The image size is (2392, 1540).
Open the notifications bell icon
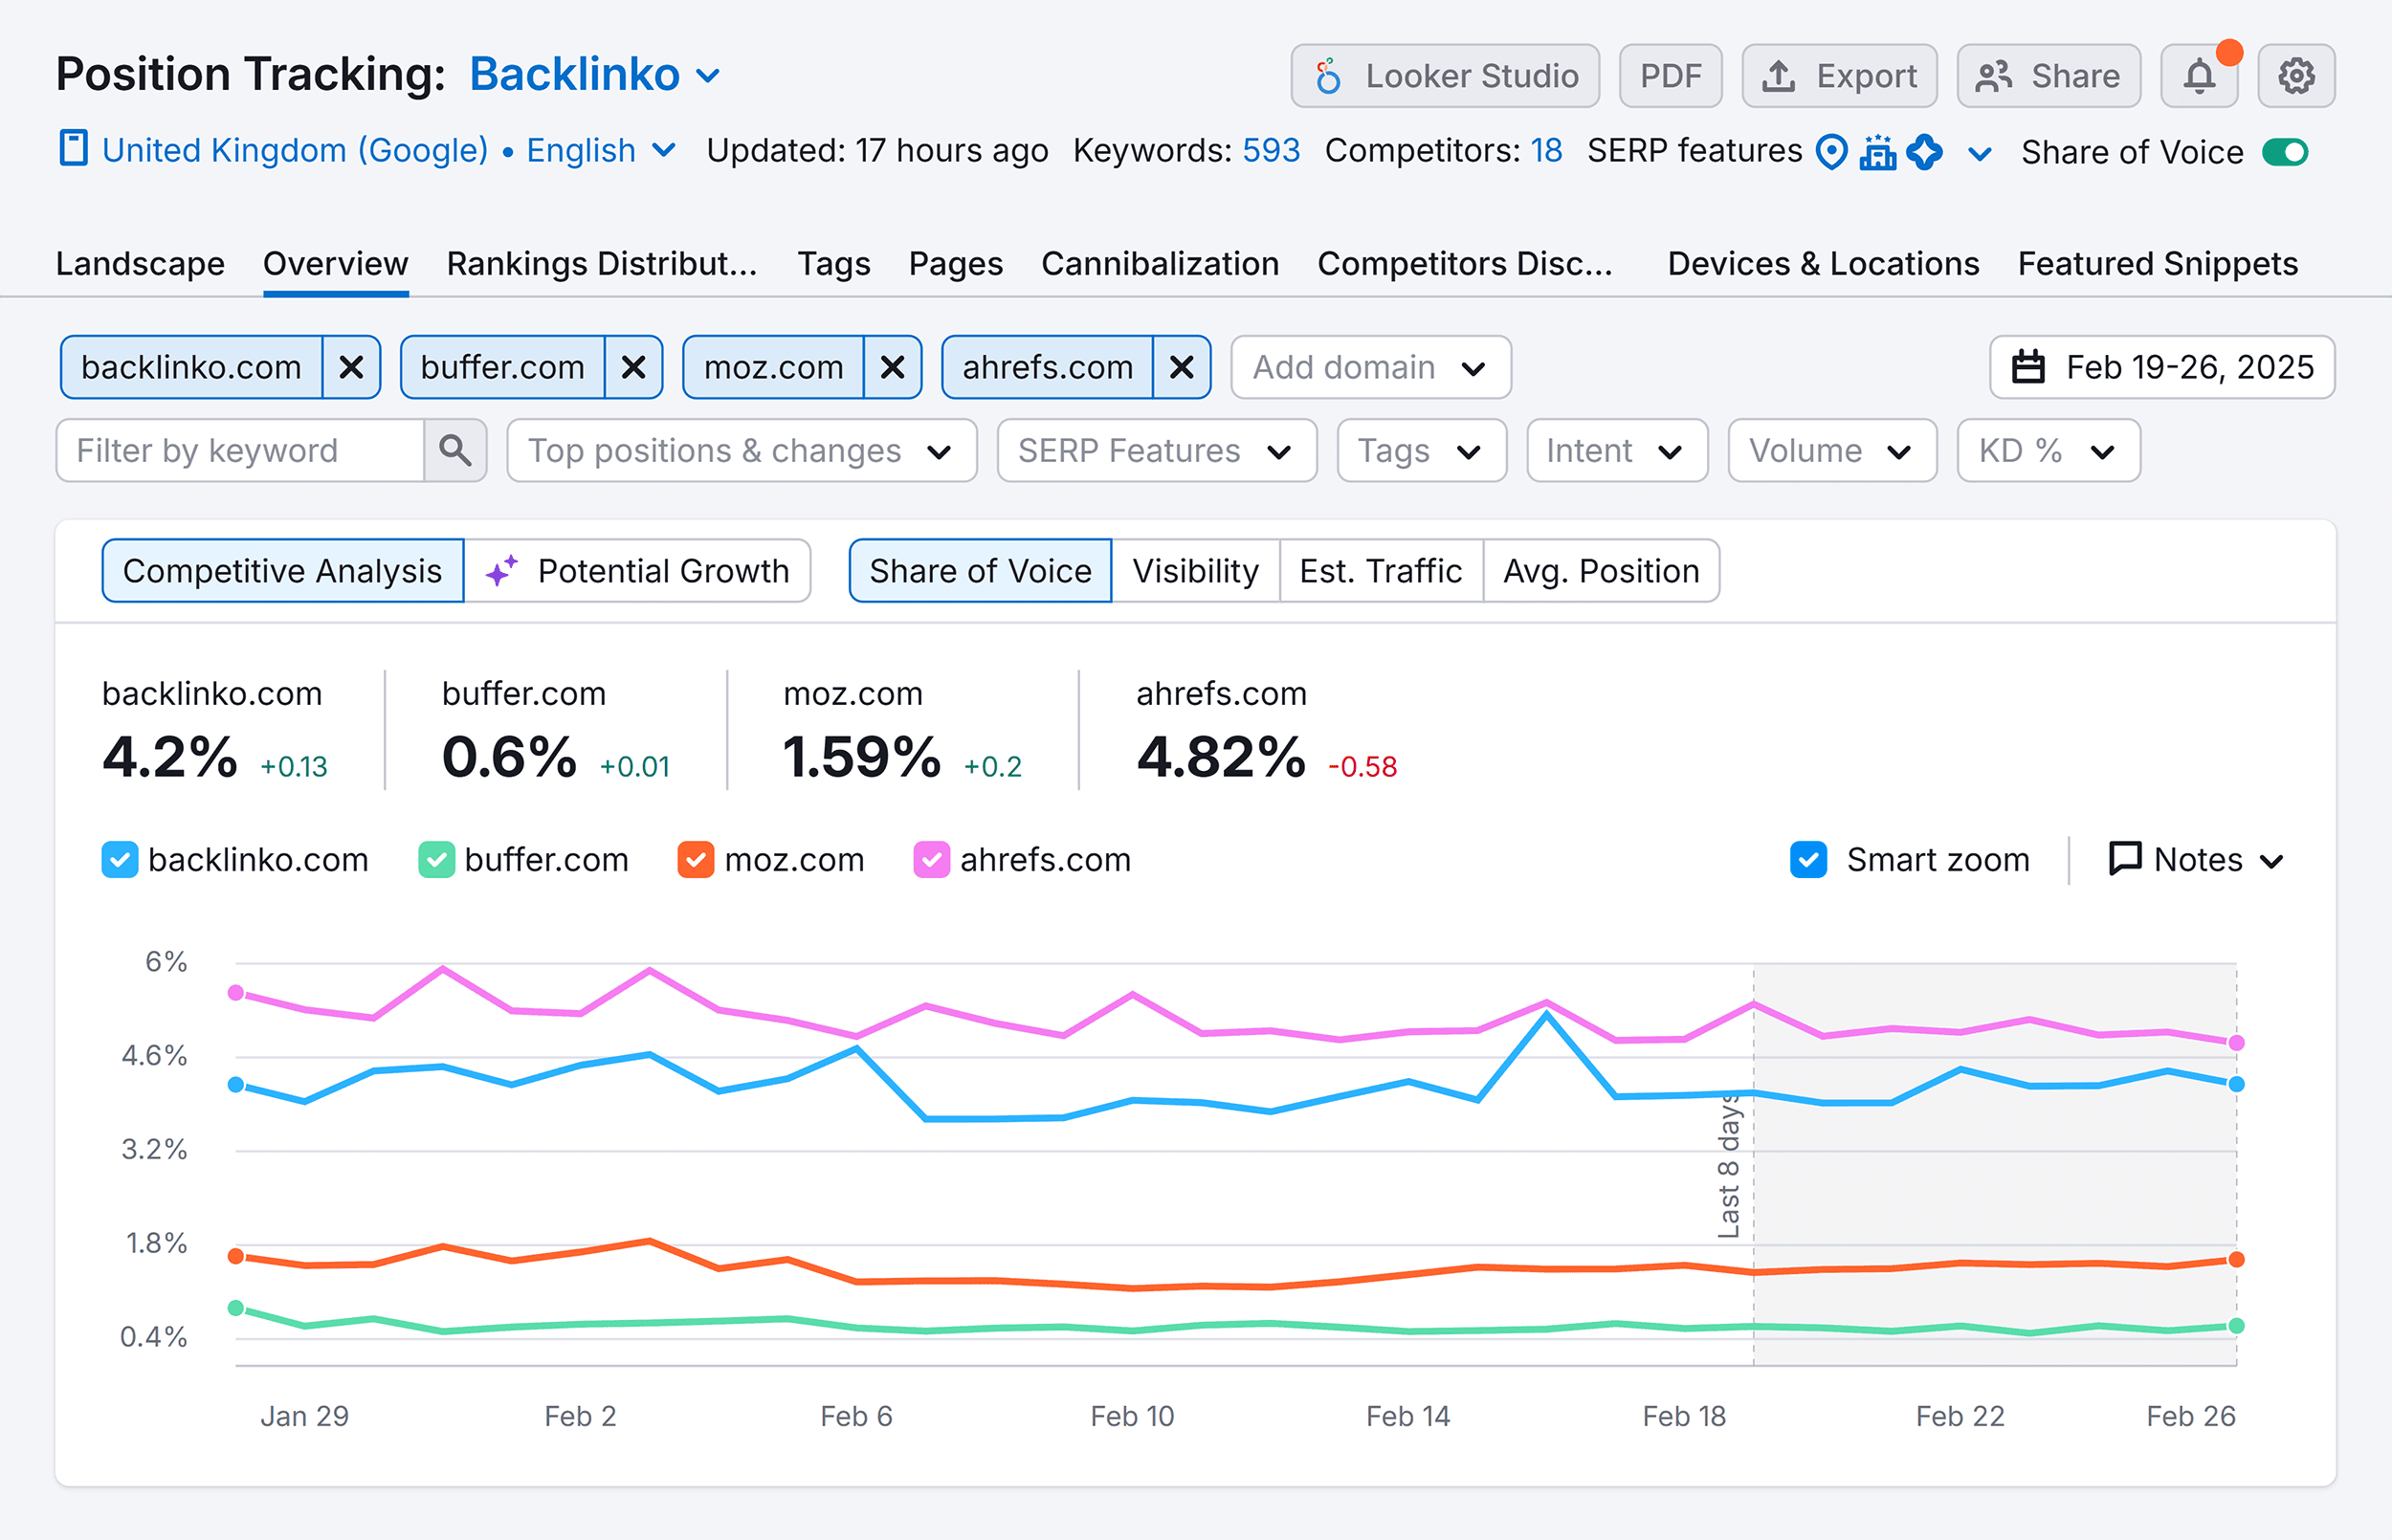click(x=2200, y=75)
